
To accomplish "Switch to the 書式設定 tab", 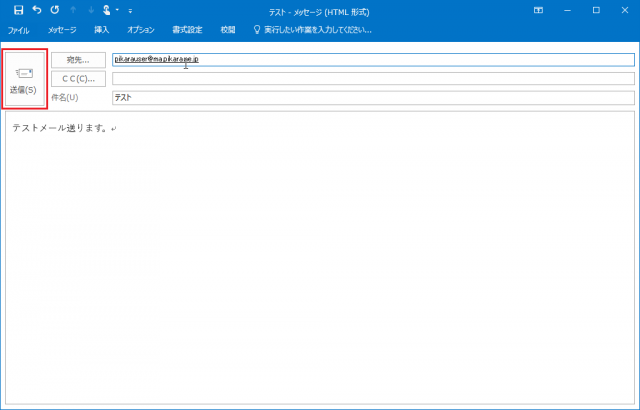I will click(187, 30).
